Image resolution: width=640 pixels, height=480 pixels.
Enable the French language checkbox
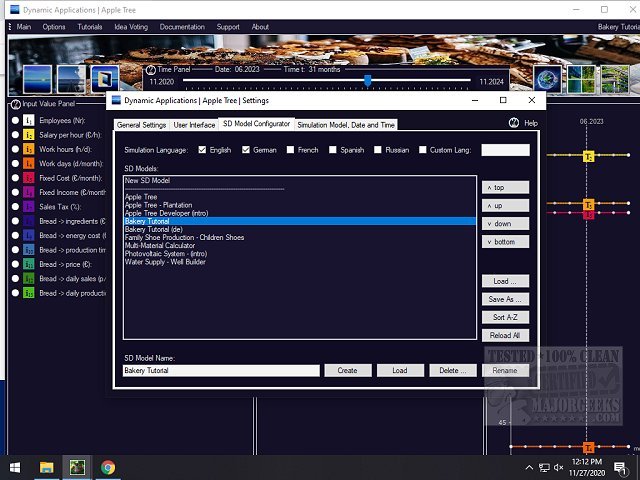pos(290,150)
